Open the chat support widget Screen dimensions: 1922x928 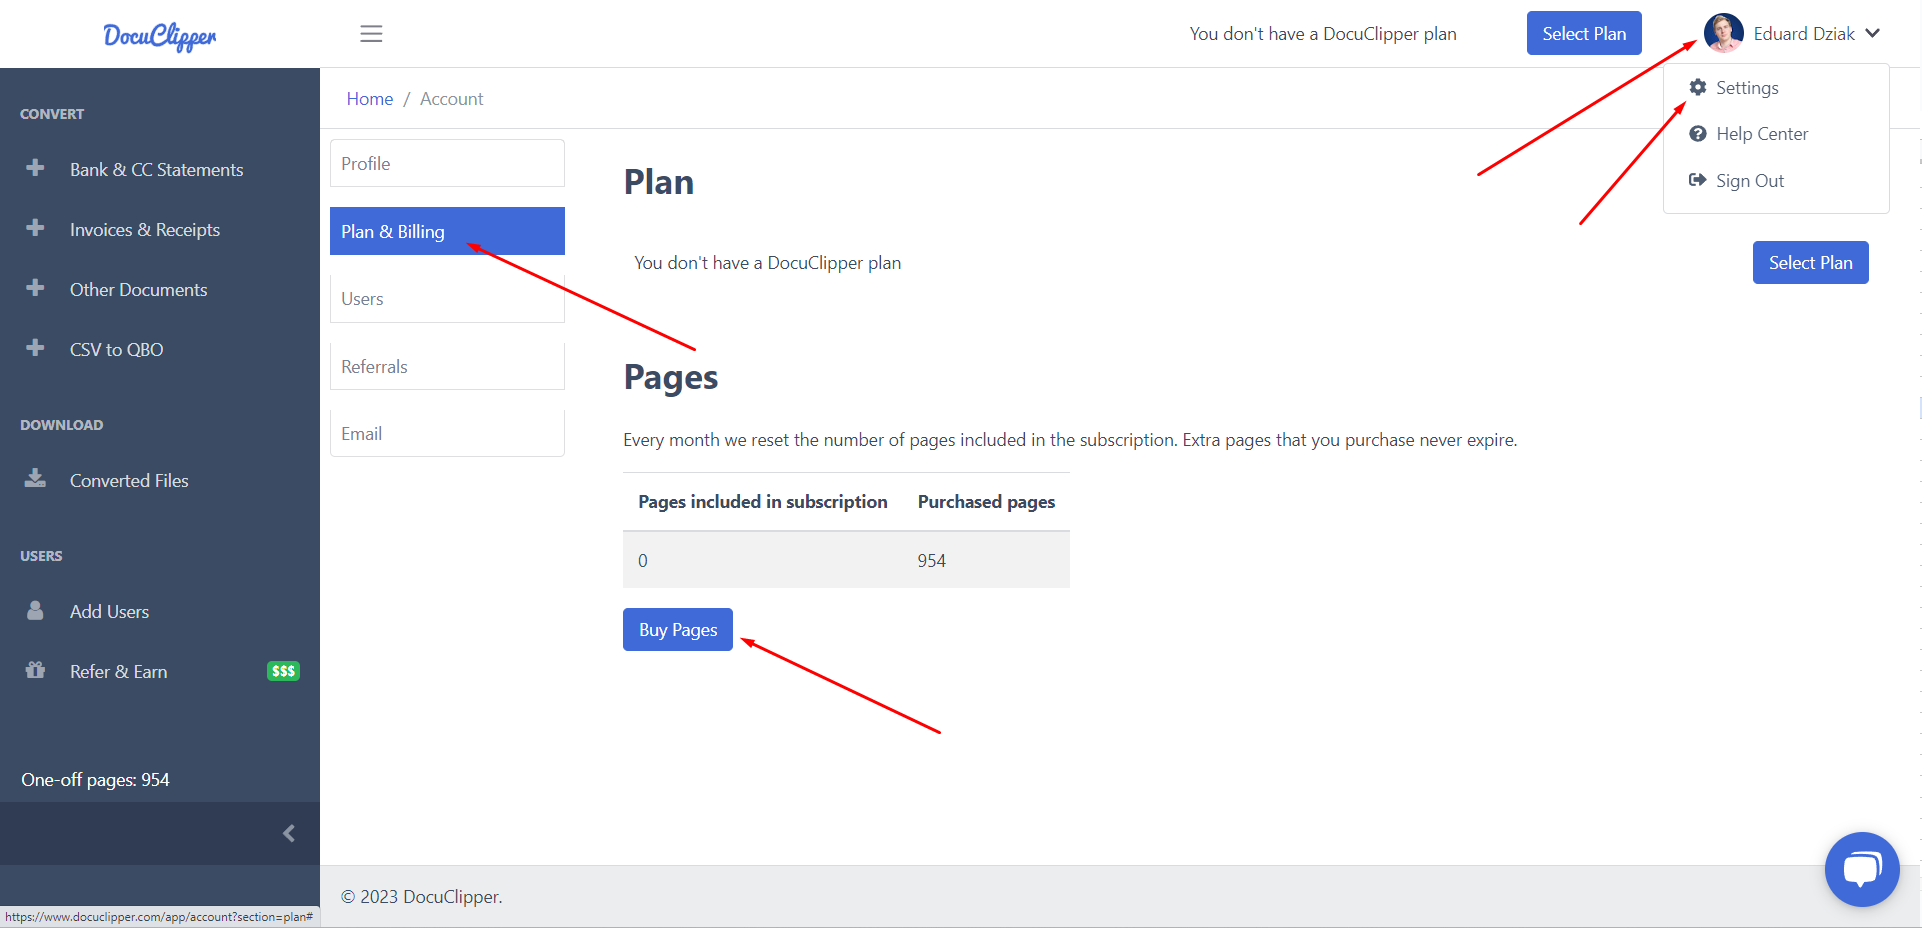(x=1862, y=869)
